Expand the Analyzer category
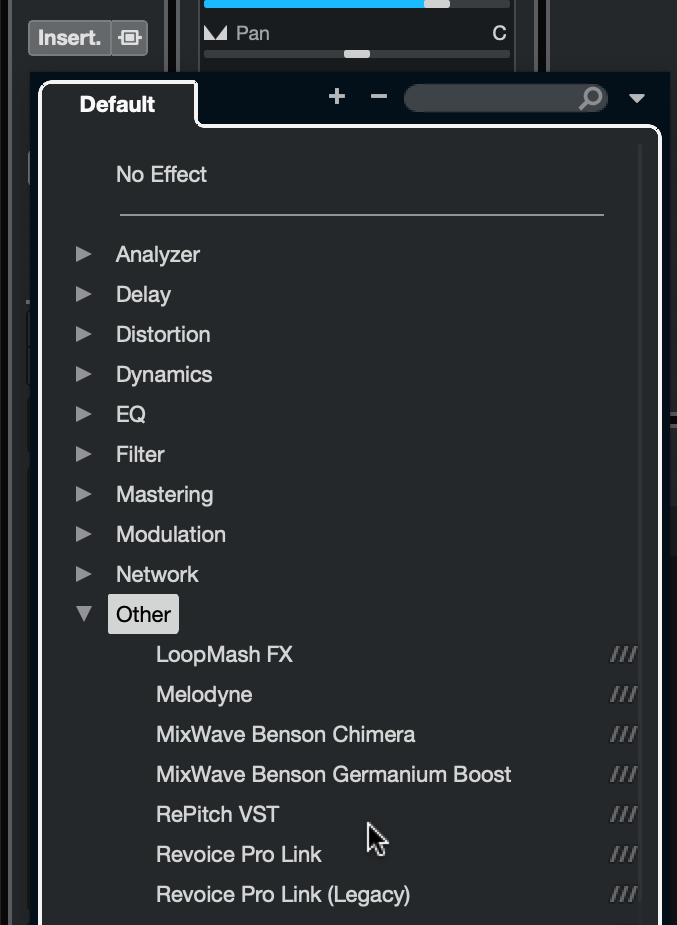Viewport: 677px width, 925px height. [84, 254]
